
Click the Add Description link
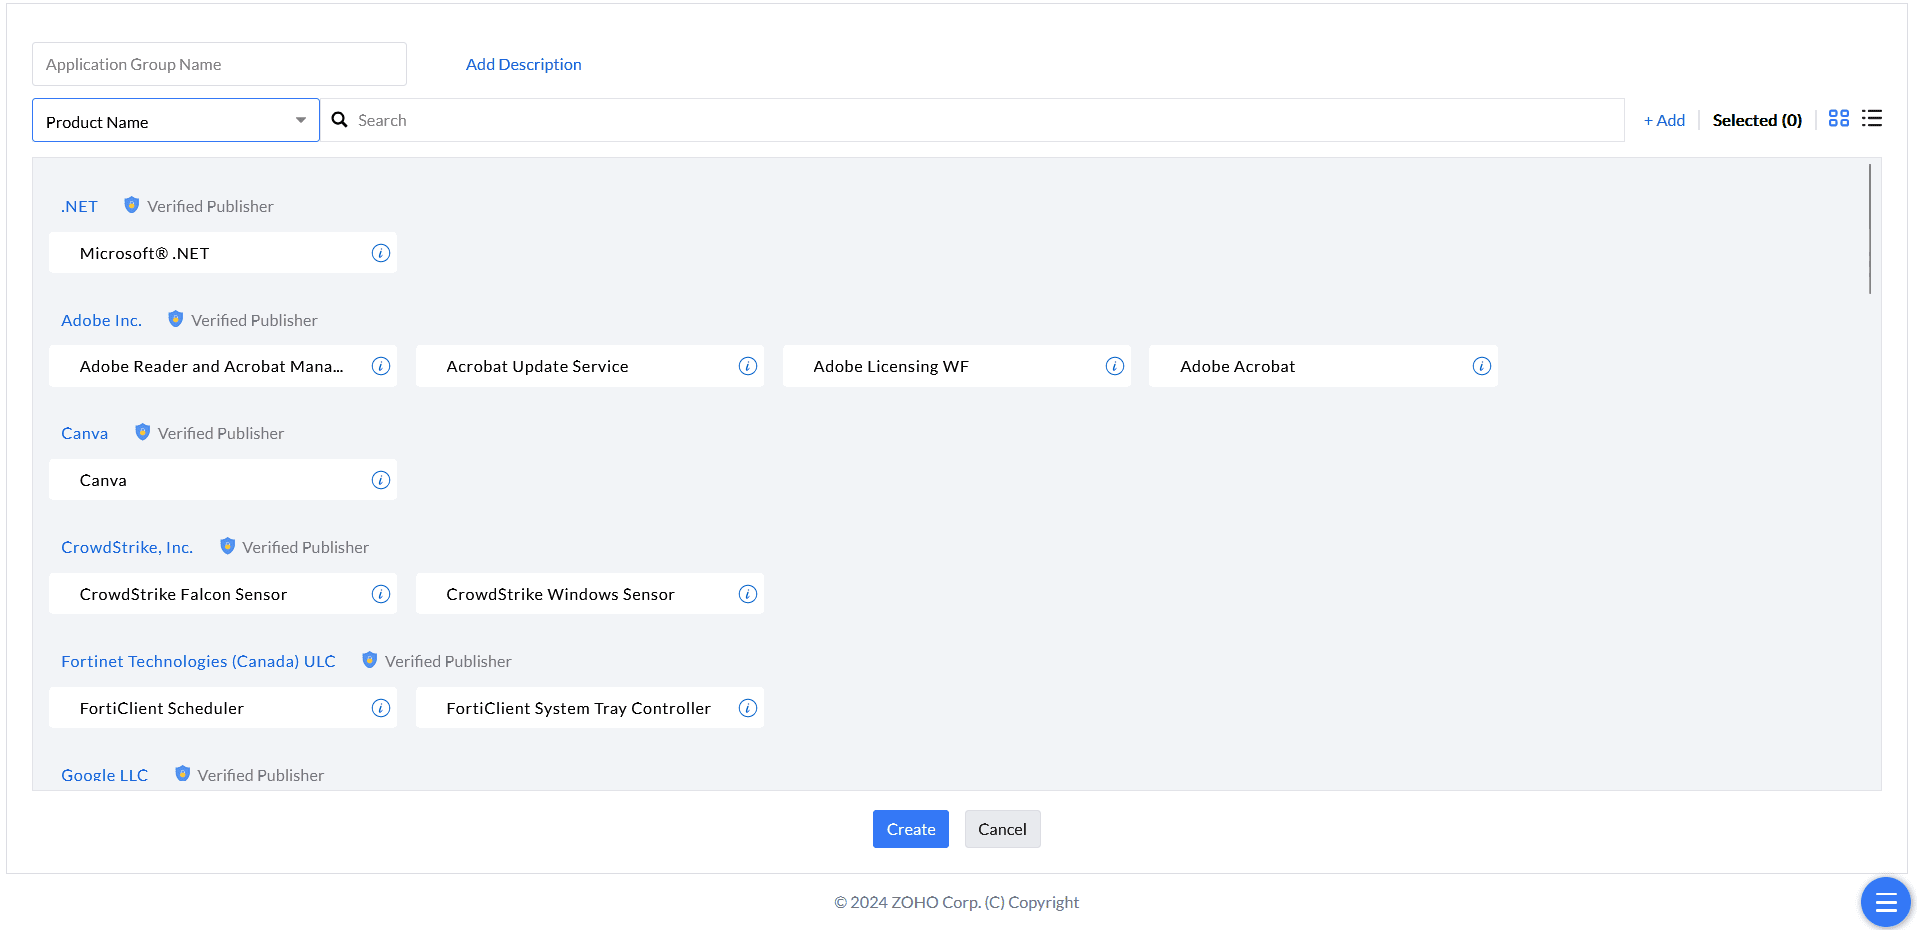tap(523, 64)
